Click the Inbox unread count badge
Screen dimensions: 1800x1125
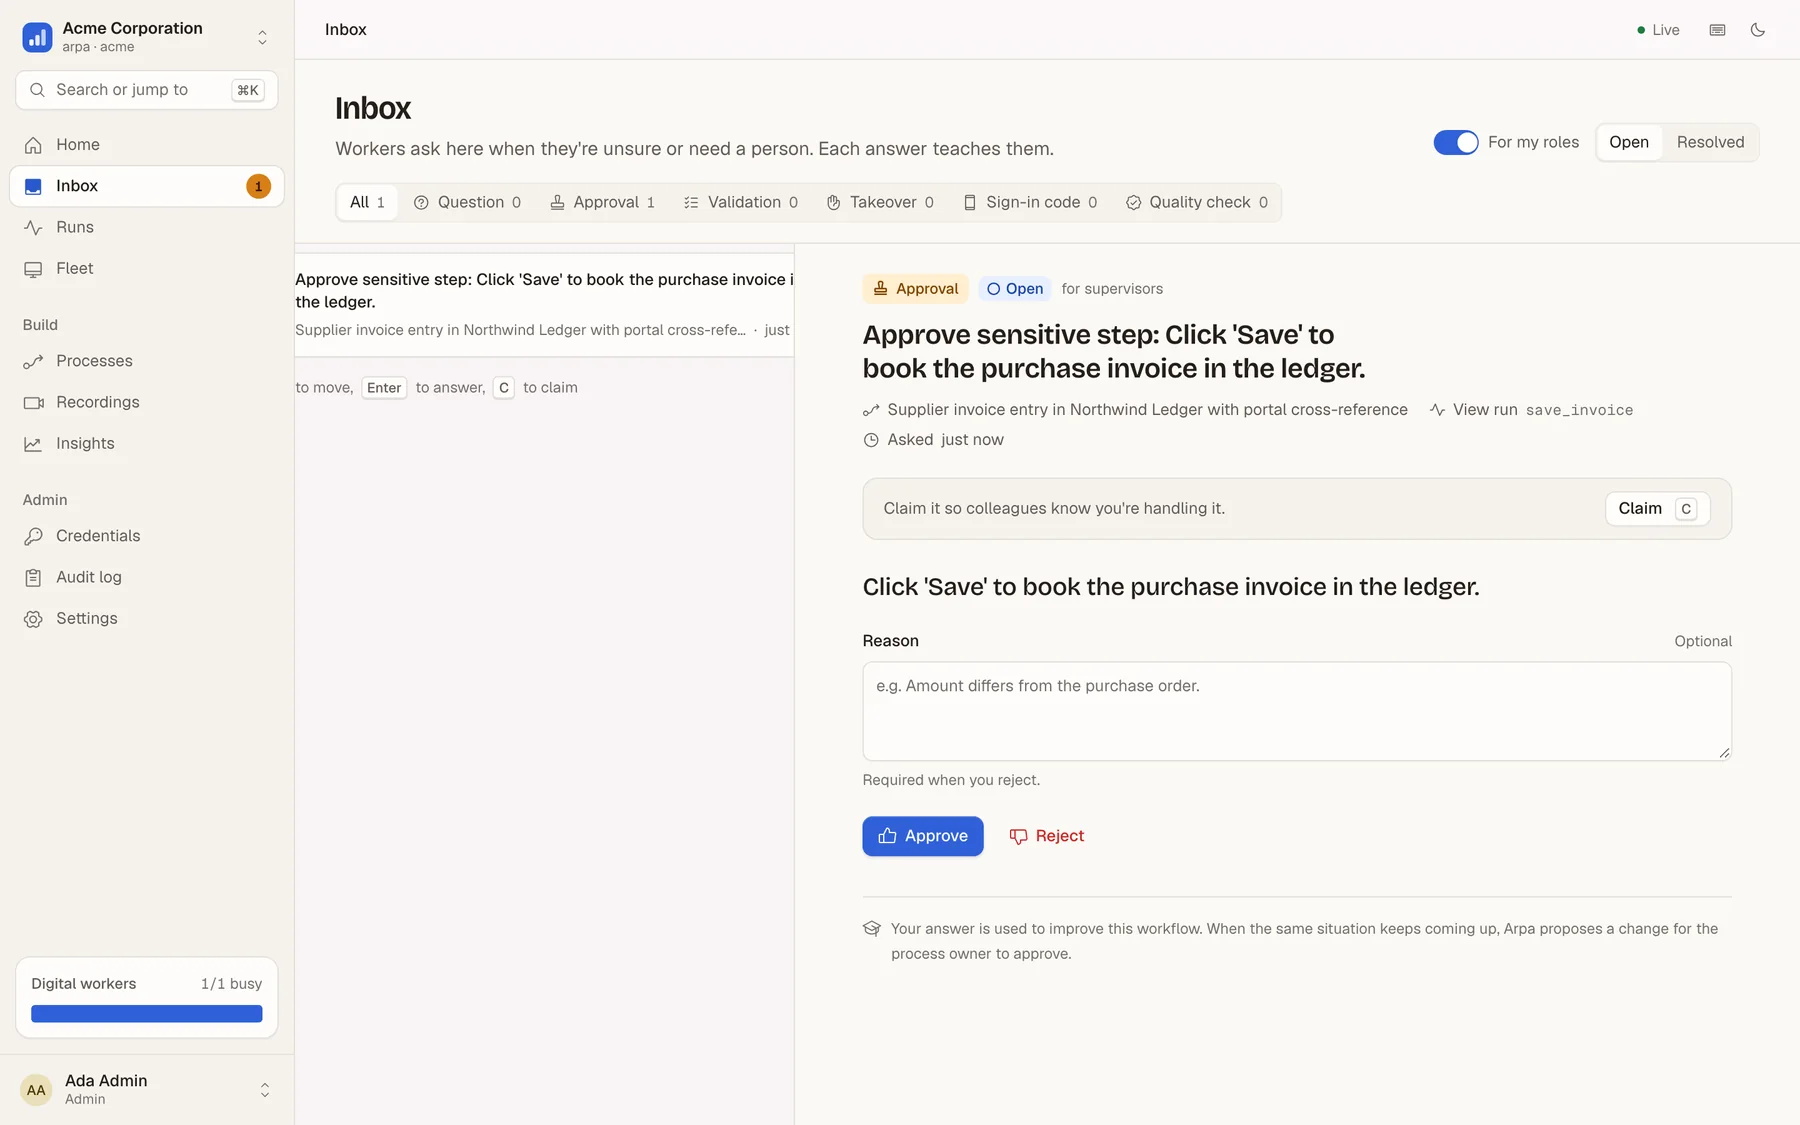coord(258,186)
